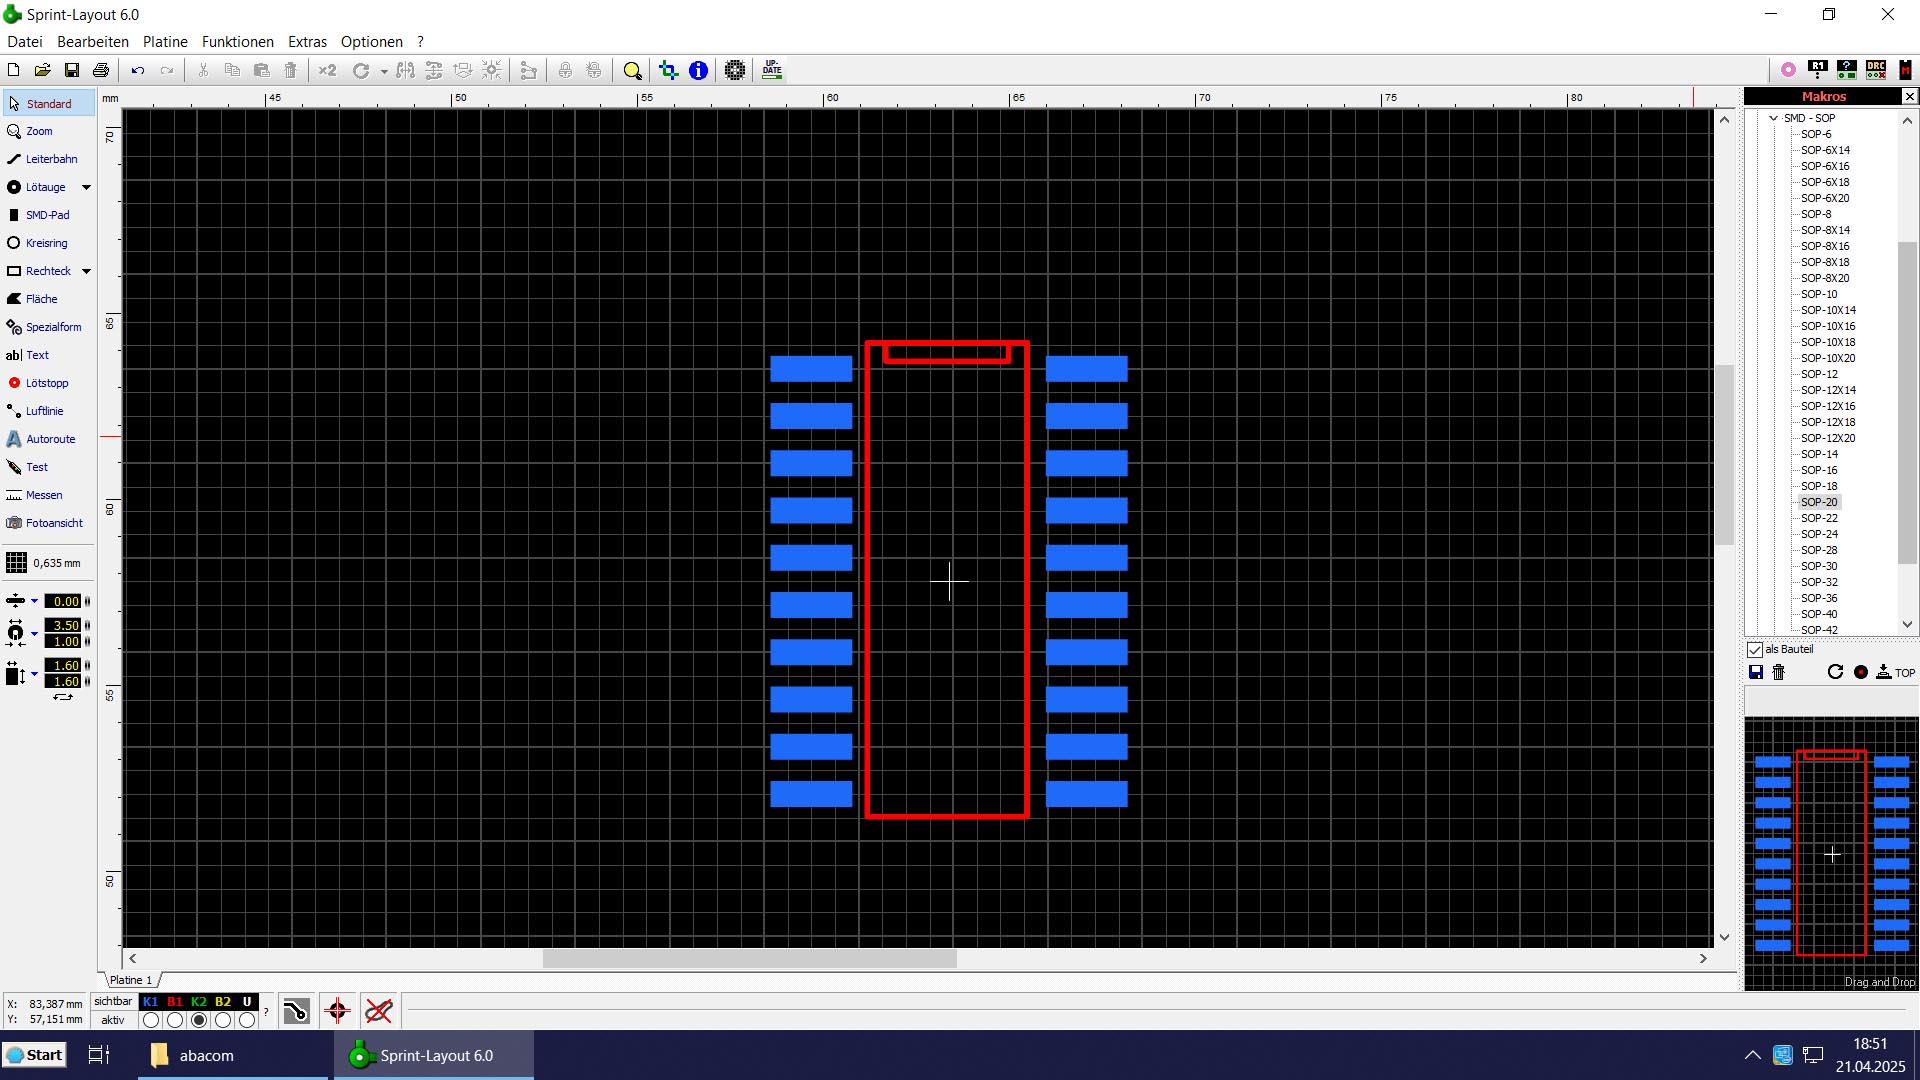Select the Autoroute tool
Viewport: 1920px width, 1080px height.
coord(49,439)
